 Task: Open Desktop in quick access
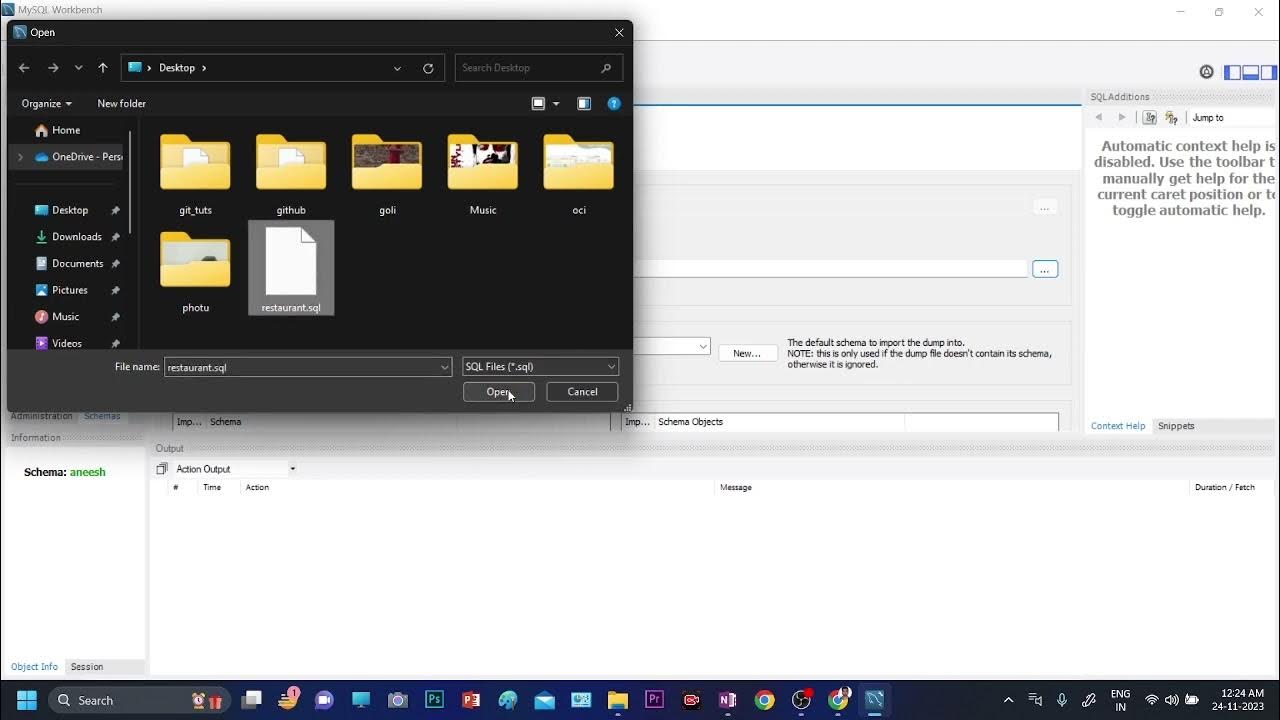coord(70,210)
